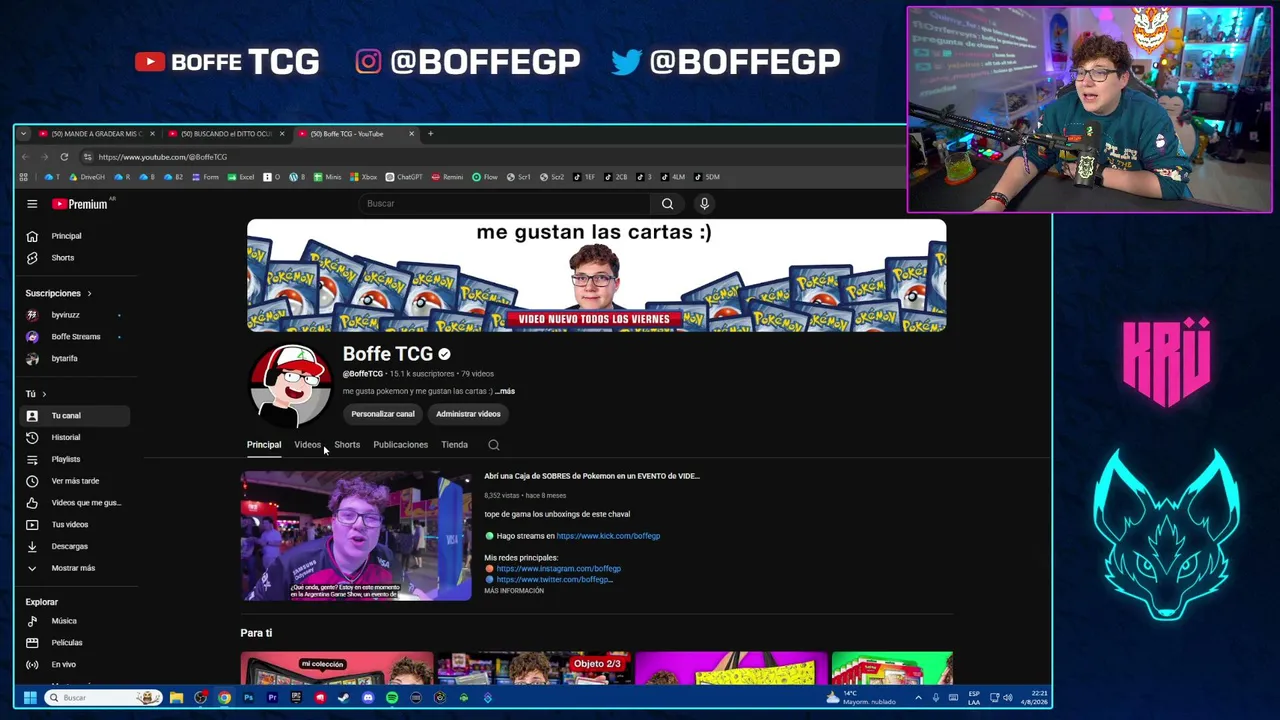
Task: Click the browser address bar URL
Action: coord(163,157)
